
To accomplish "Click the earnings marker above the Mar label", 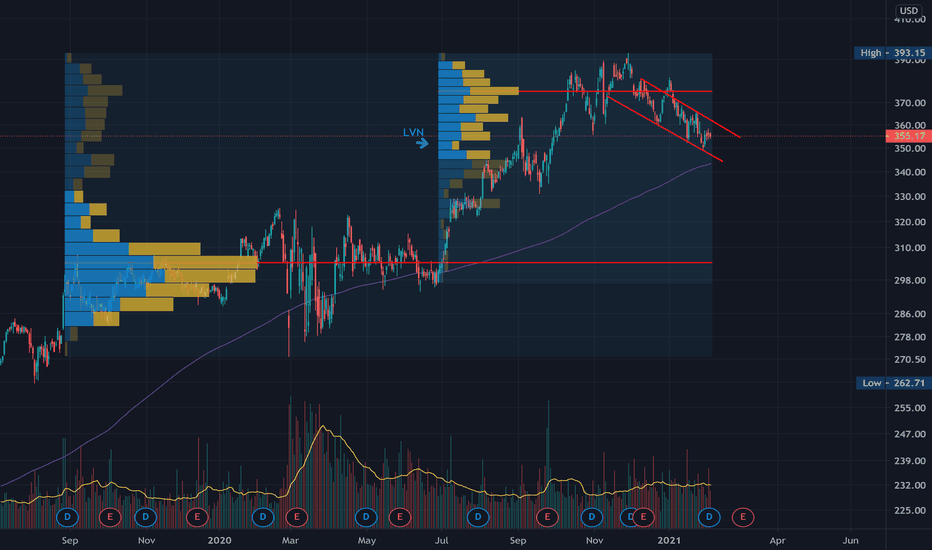I will pyautogui.click(x=297, y=517).
